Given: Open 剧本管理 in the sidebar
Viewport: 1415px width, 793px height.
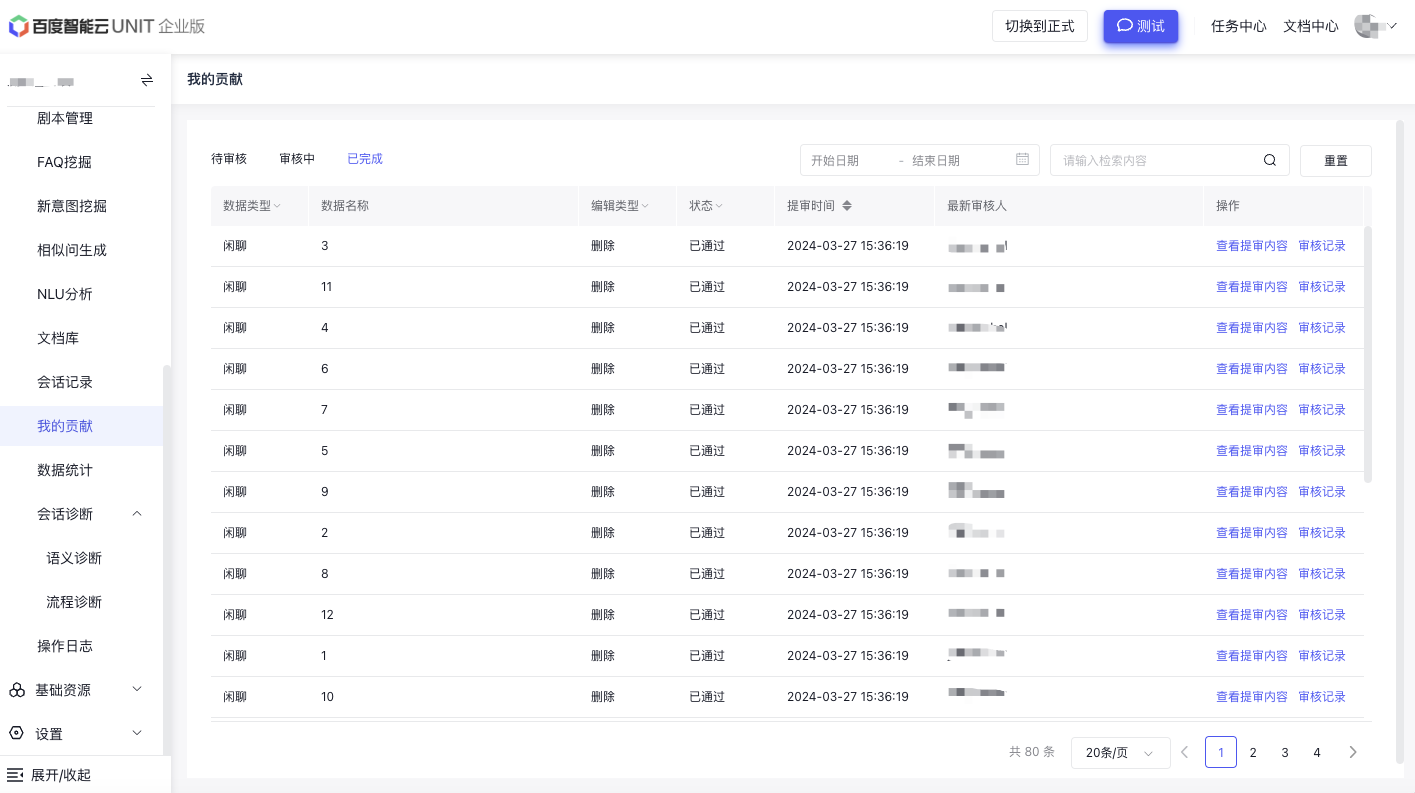Looking at the screenshot, I should tap(65, 118).
